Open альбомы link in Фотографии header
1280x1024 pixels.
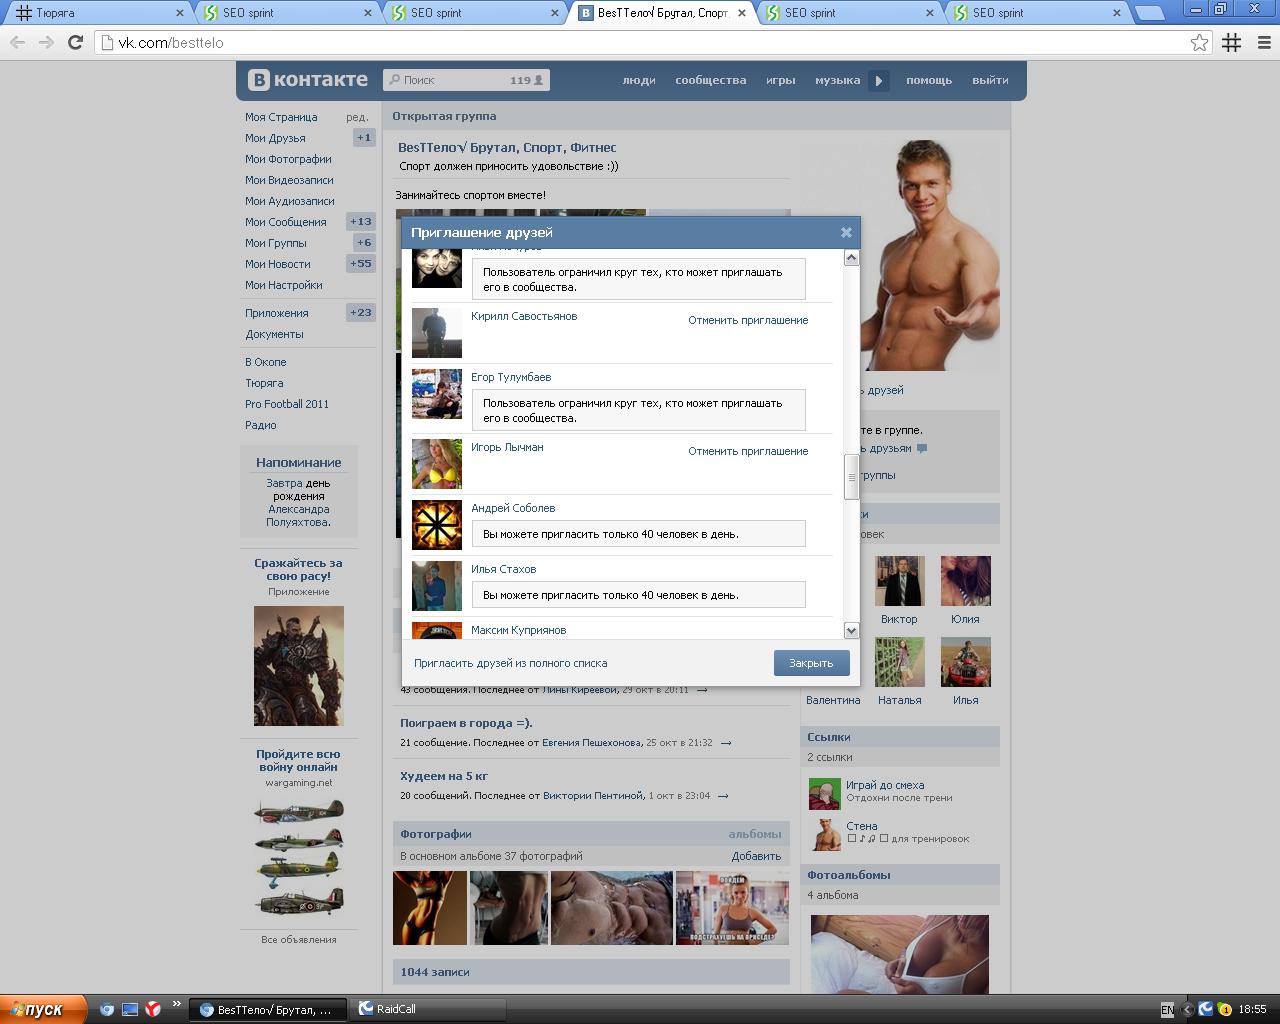tap(755, 834)
